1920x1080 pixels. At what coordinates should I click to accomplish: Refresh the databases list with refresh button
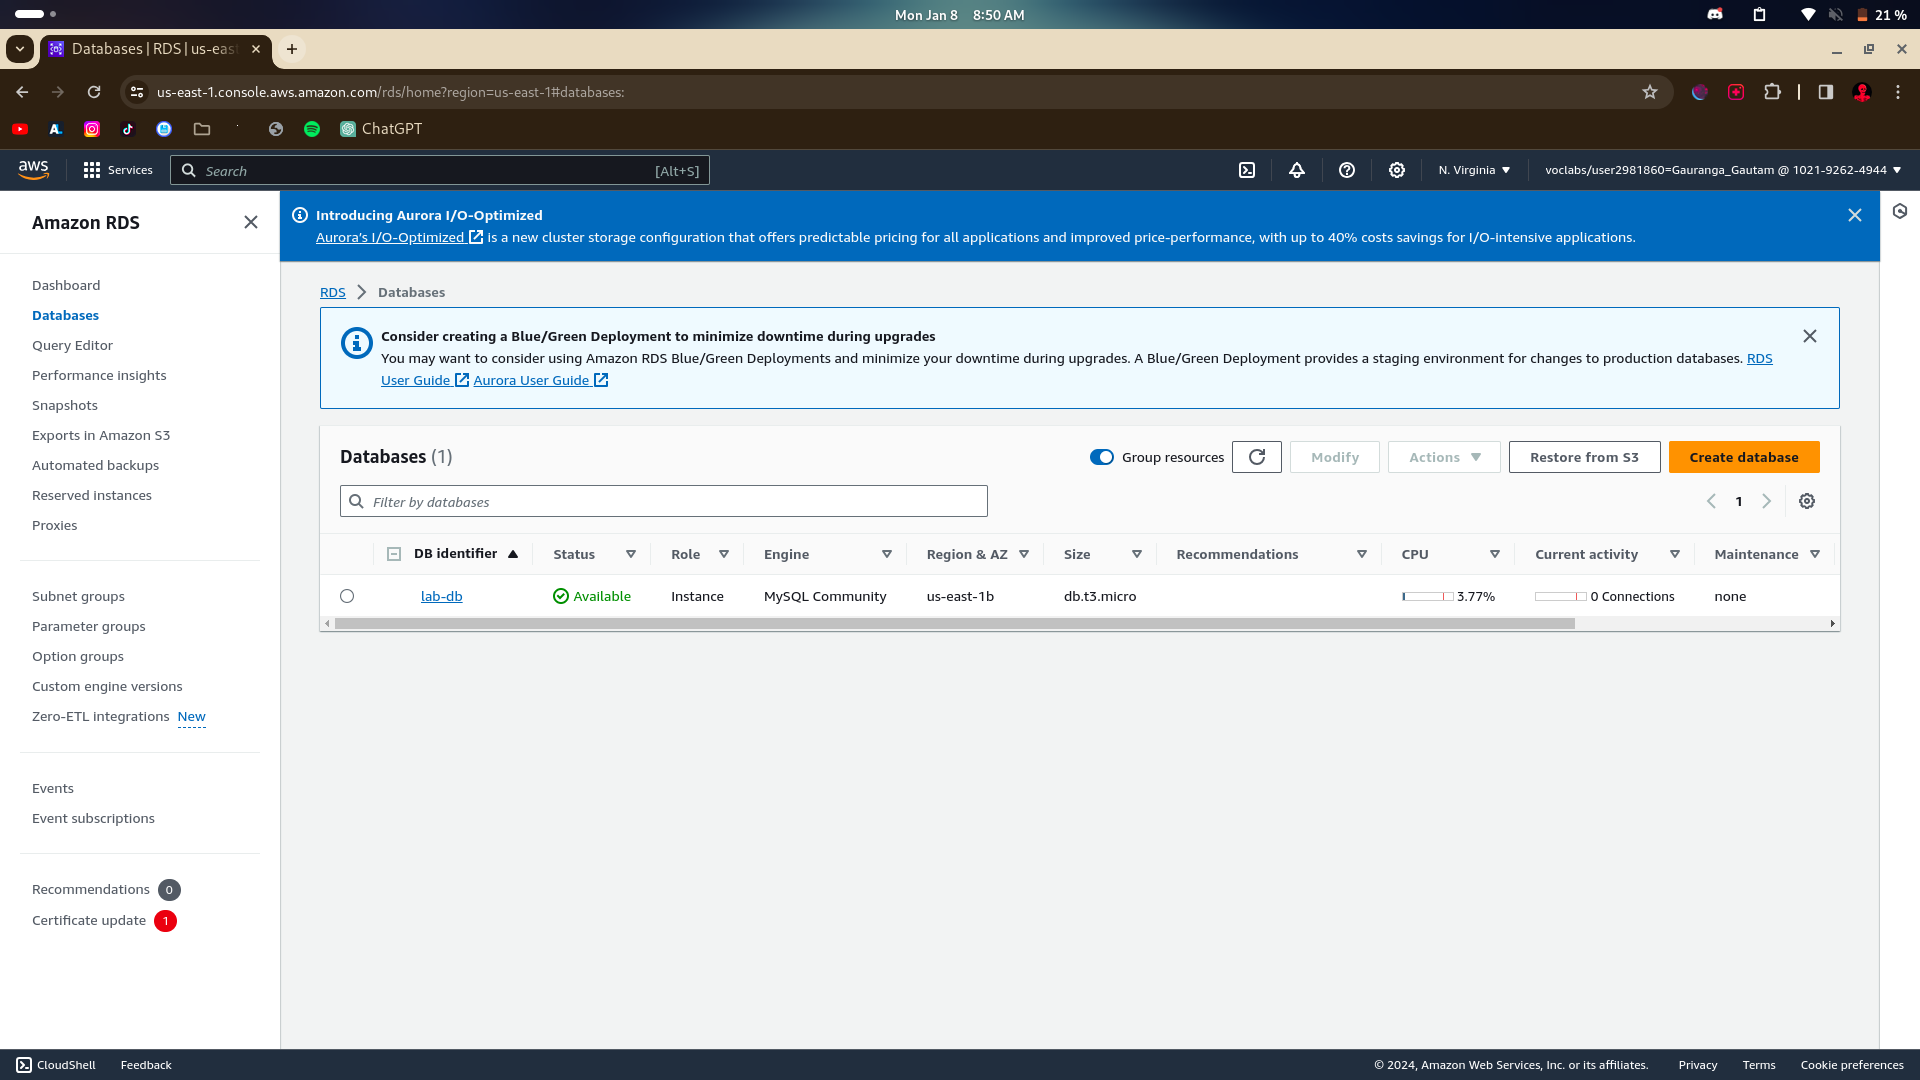click(1257, 457)
